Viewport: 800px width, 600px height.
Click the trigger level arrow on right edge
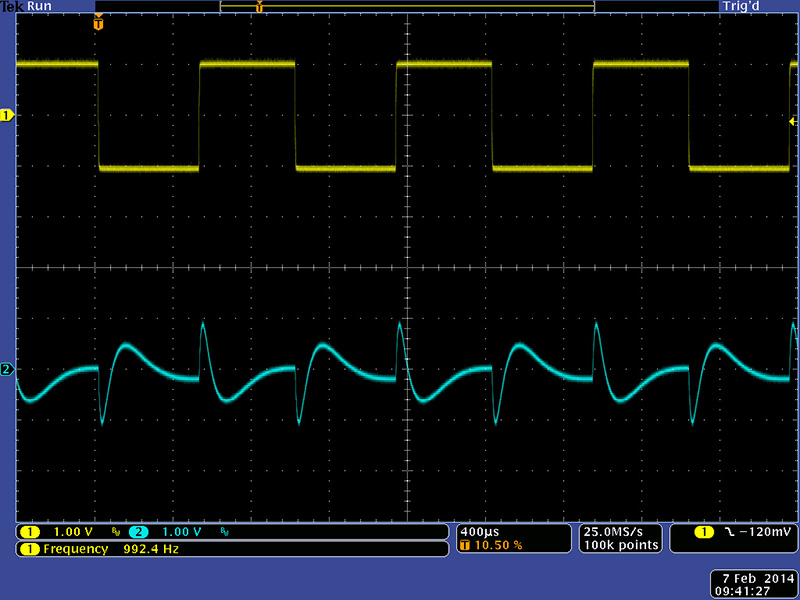793,120
